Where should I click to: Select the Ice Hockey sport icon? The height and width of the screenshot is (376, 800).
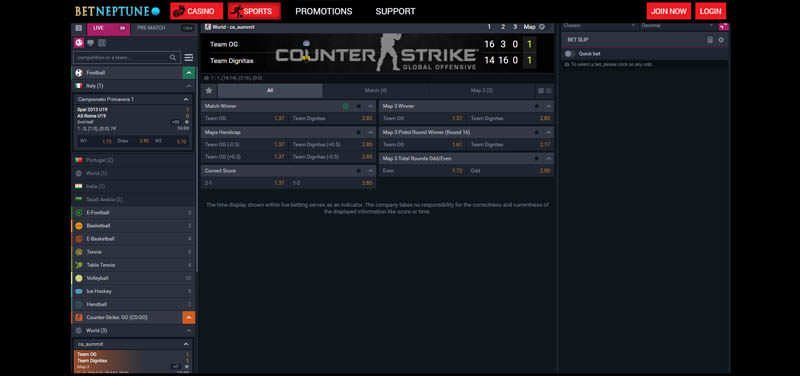click(x=79, y=291)
